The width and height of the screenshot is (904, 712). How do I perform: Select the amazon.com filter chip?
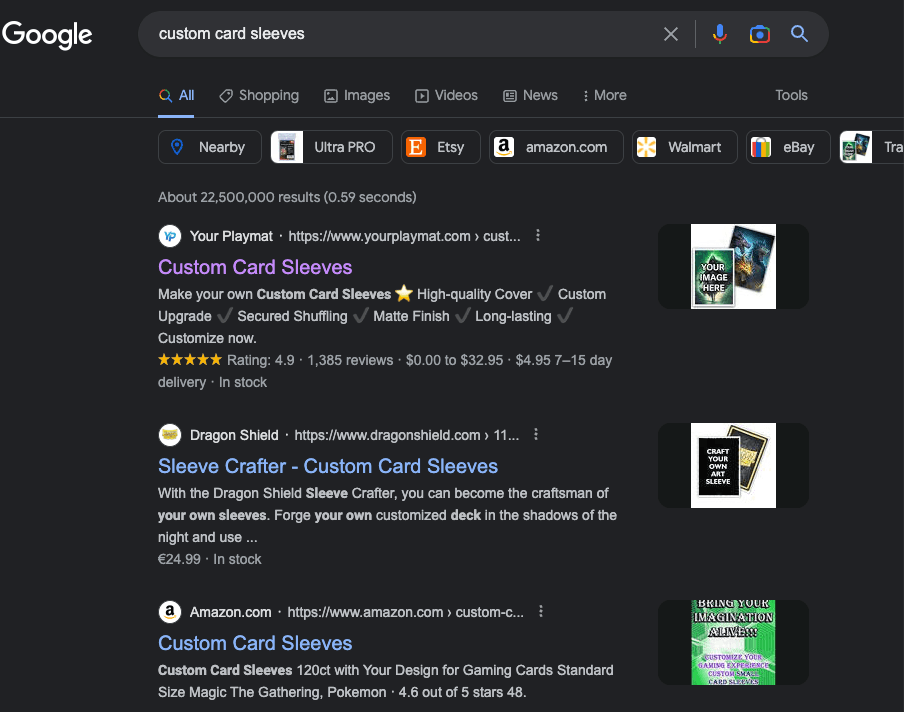[556, 147]
